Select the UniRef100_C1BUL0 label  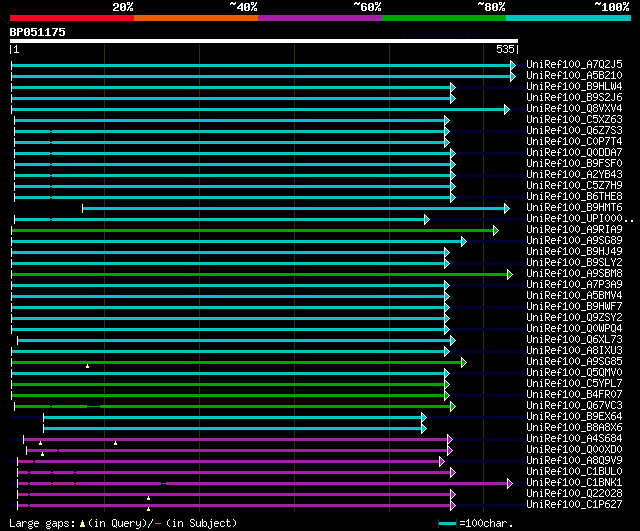click(574, 472)
